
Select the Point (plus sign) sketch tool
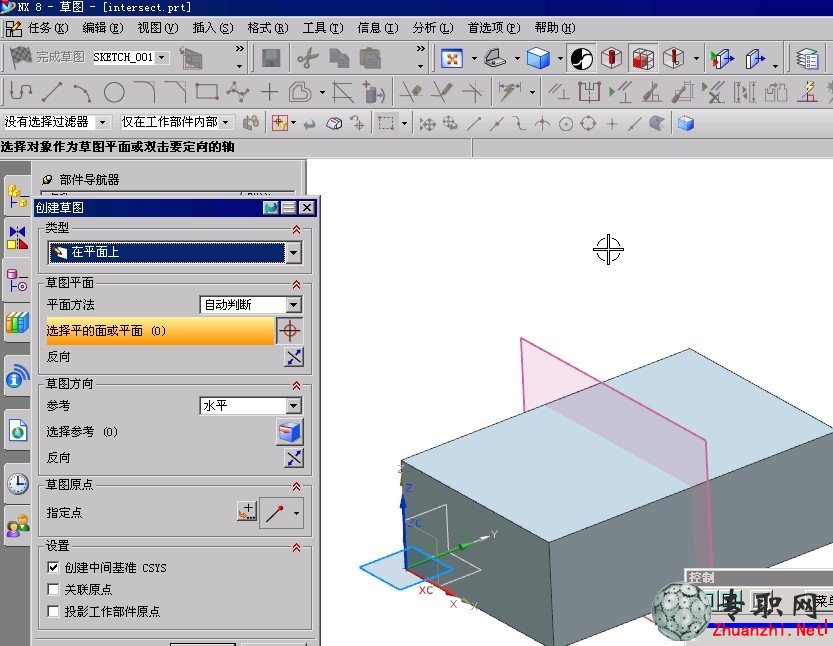click(269, 92)
